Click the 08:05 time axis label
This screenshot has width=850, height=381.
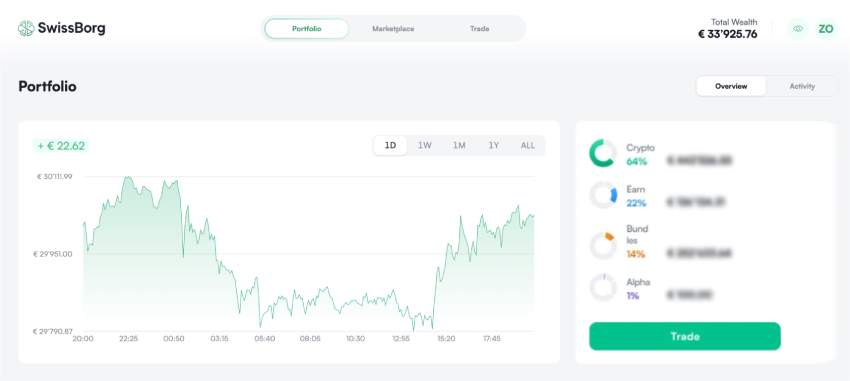pyautogui.click(x=310, y=339)
